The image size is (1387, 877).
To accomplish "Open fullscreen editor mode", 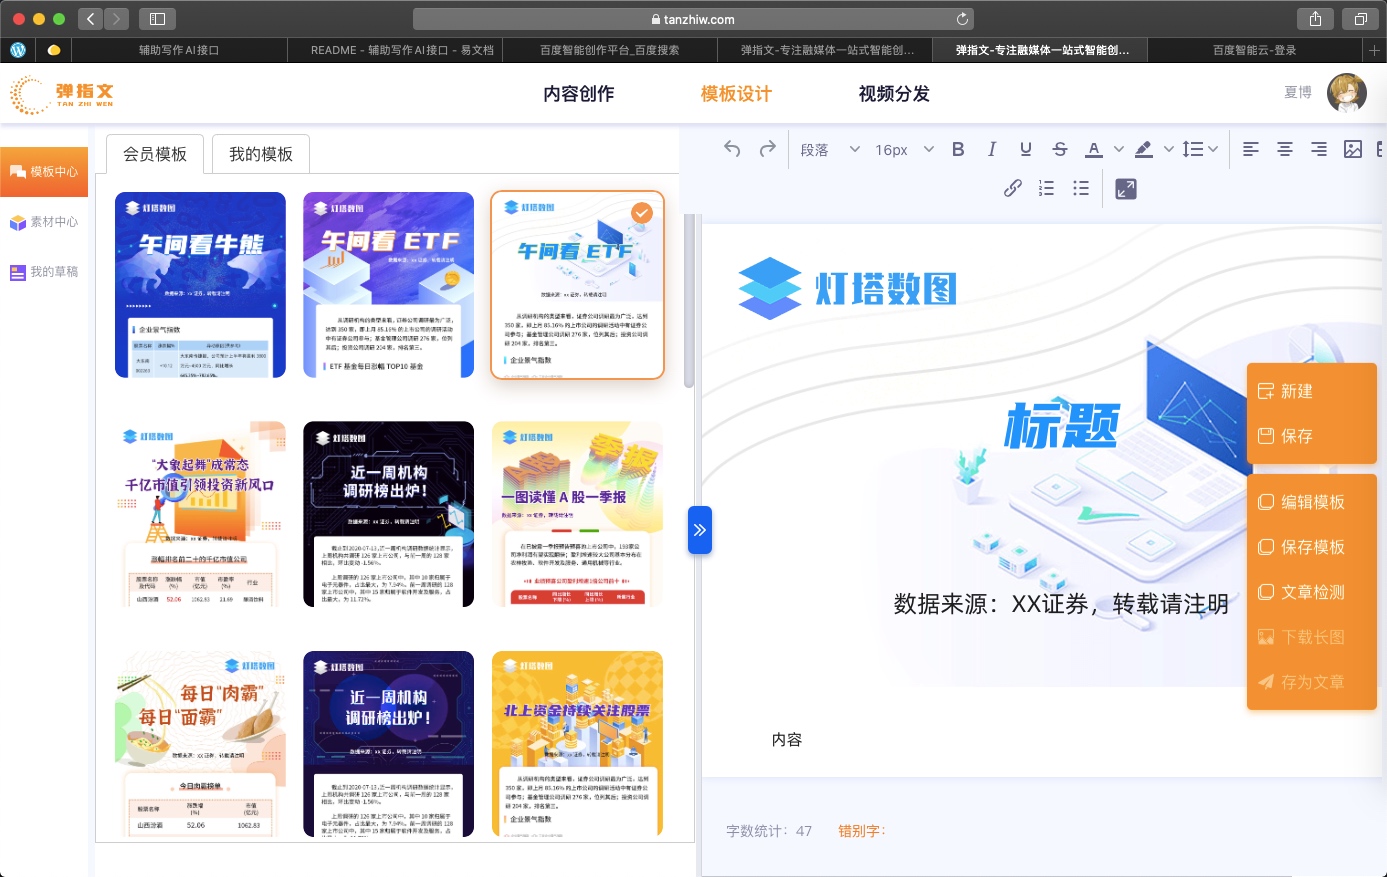I will 1126,188.
